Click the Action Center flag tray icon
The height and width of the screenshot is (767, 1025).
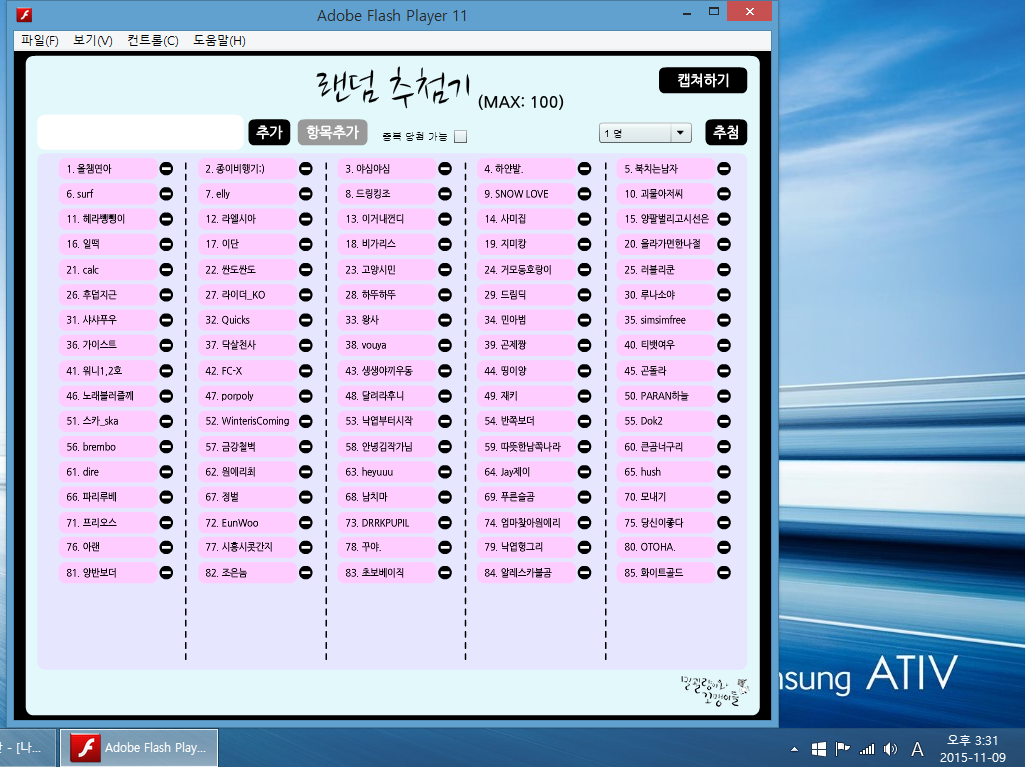[843, 749]
